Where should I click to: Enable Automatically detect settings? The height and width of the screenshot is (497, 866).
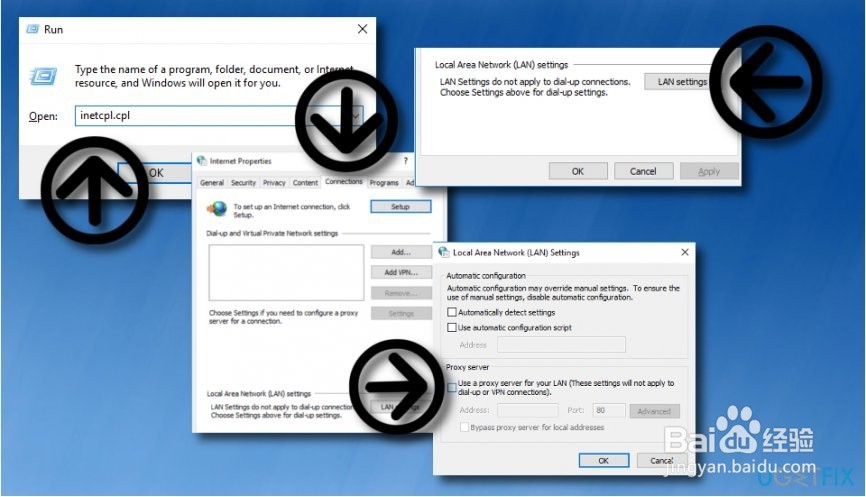[x=452, y=312]
